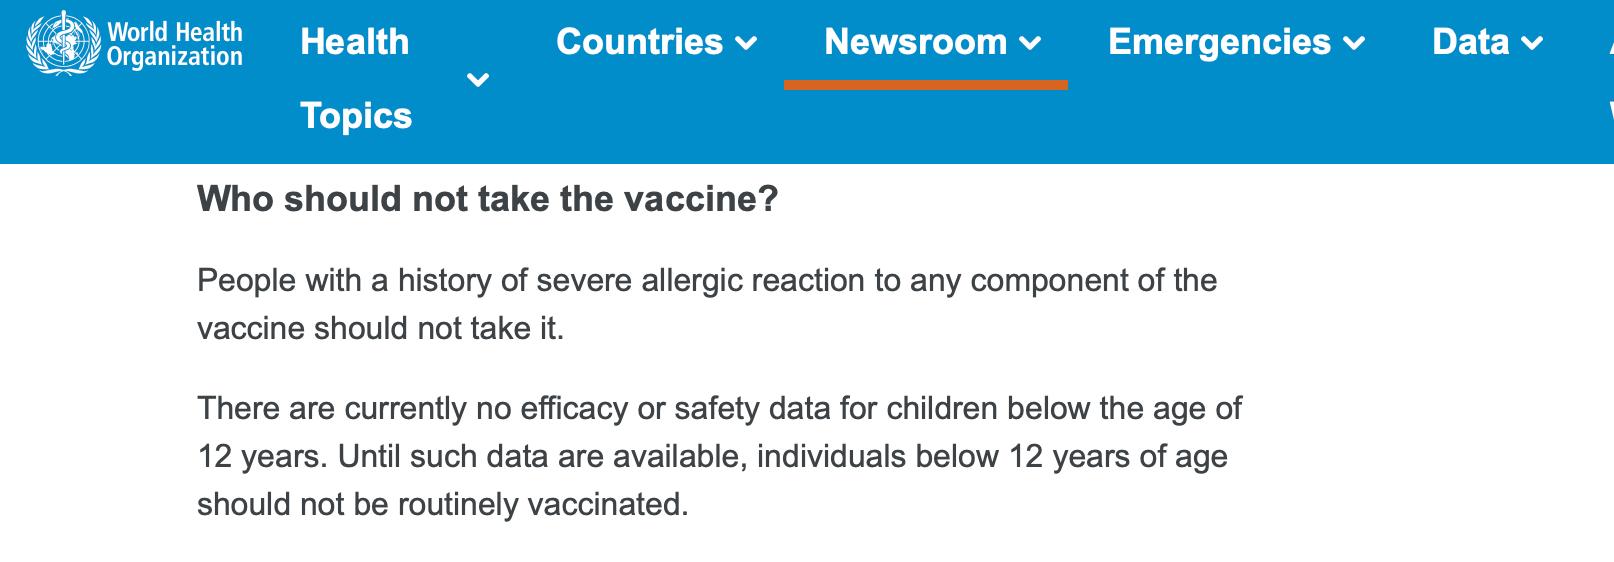
Task: Open the Emergencies menu label
Action: coord(1219,42)
